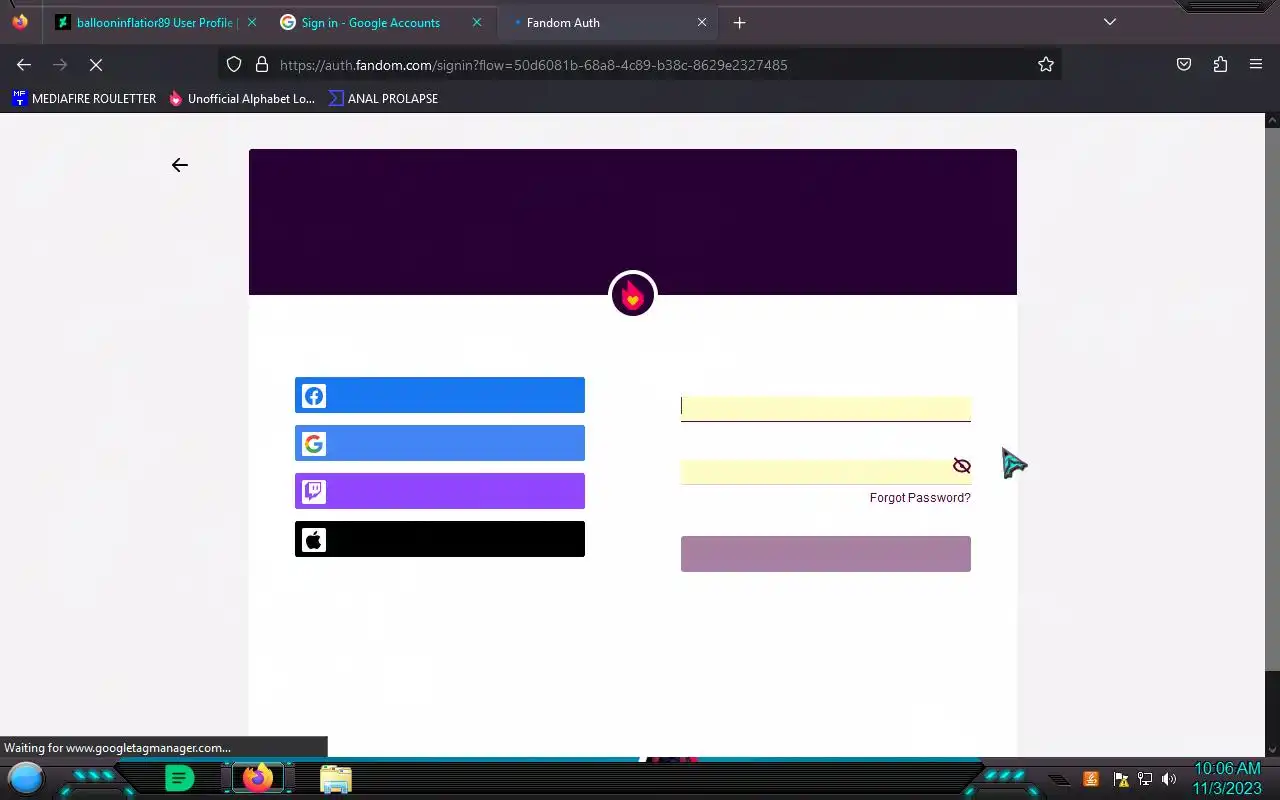
Task: Click the orange tray application icon
Action: [x=1091, y=779]
